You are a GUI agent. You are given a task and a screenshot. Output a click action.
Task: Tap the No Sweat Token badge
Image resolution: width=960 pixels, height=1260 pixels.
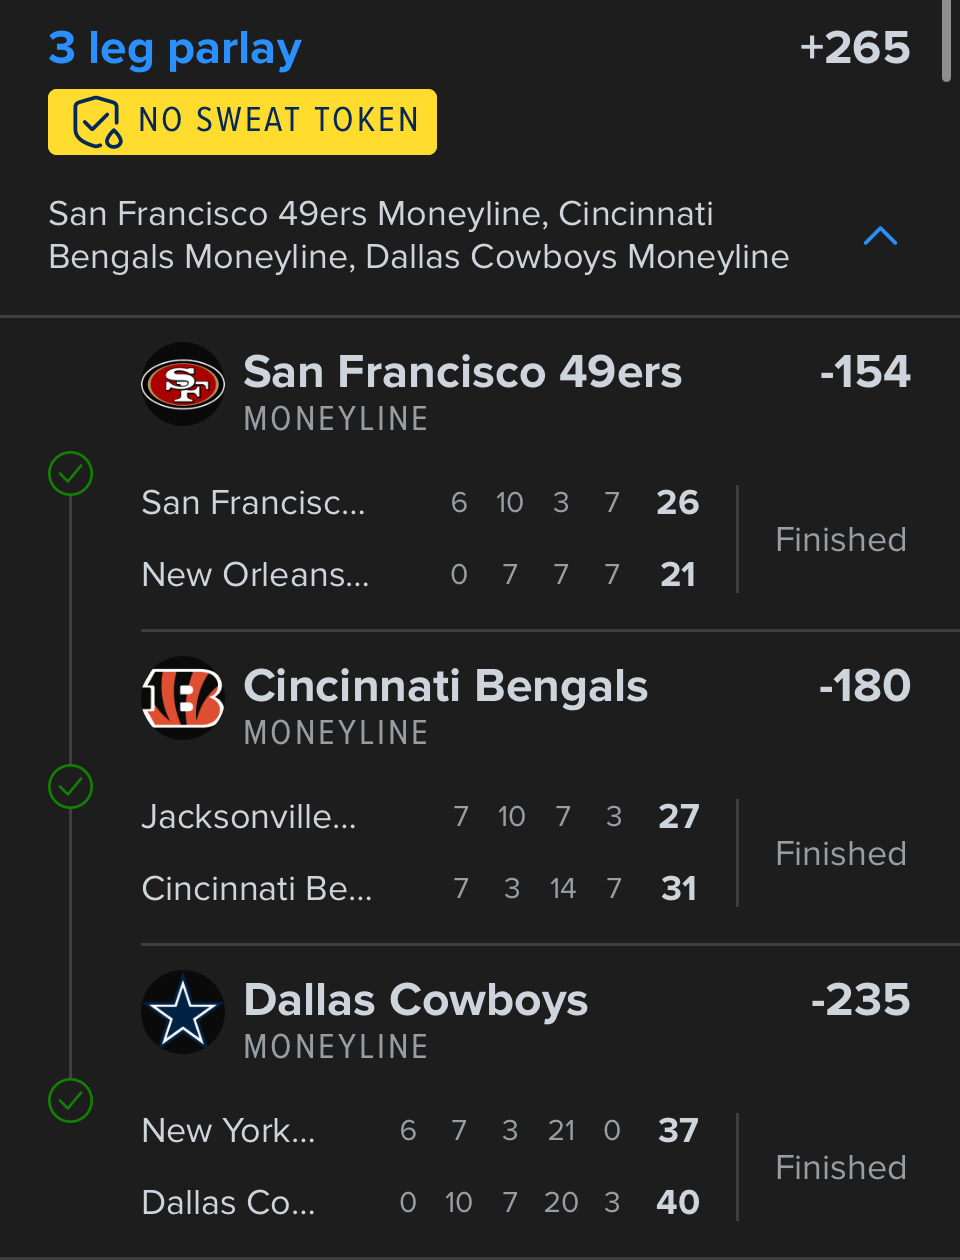[242, 122]
